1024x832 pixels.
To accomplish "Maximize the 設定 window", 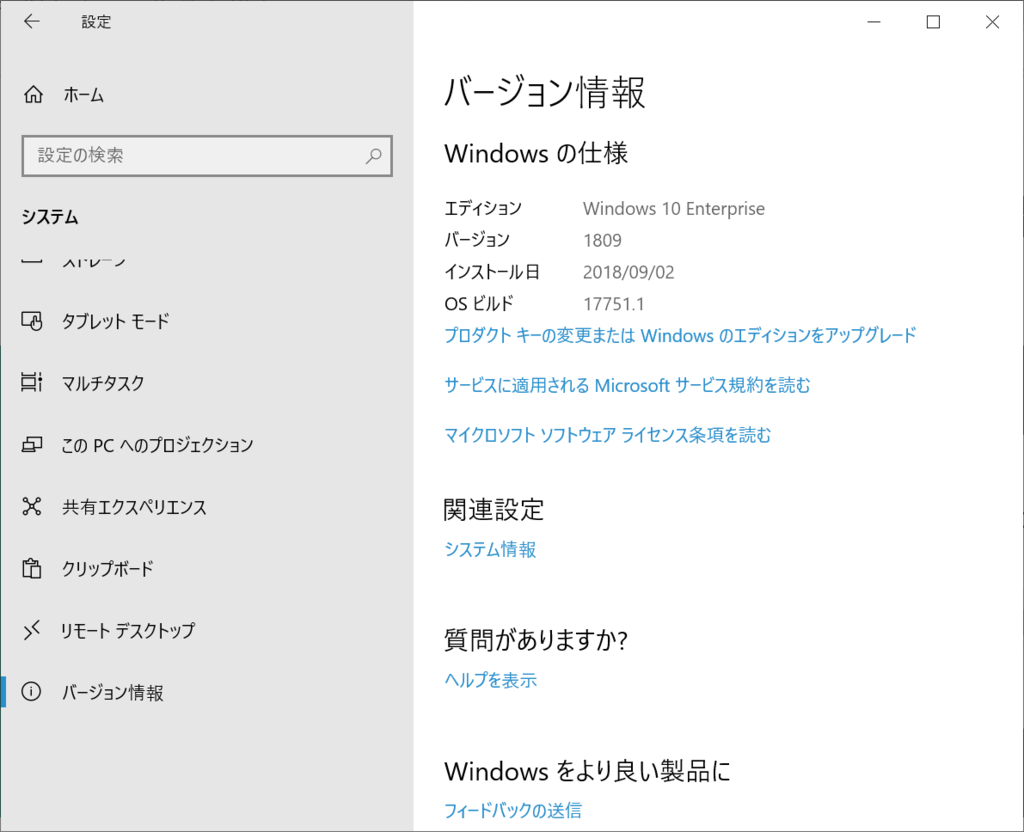I will pos(933,22).
